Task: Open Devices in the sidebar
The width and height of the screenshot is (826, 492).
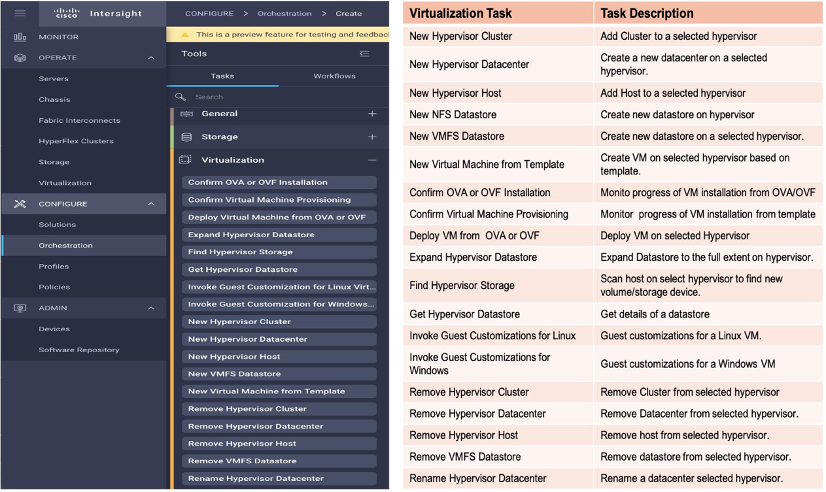Action: pos(54,329)
